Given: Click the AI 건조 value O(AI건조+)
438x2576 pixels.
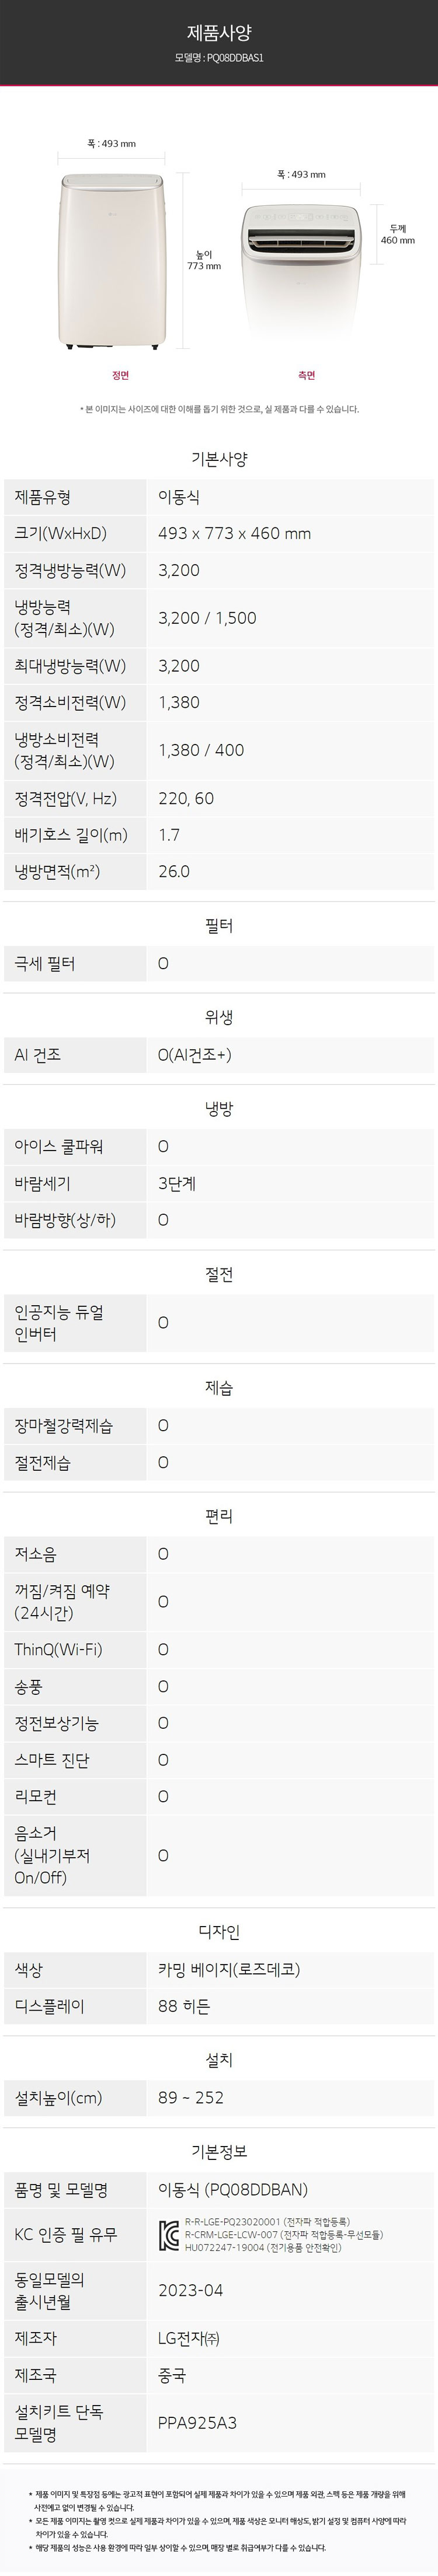Looking at the screenshot, I should coord(194,1054).
